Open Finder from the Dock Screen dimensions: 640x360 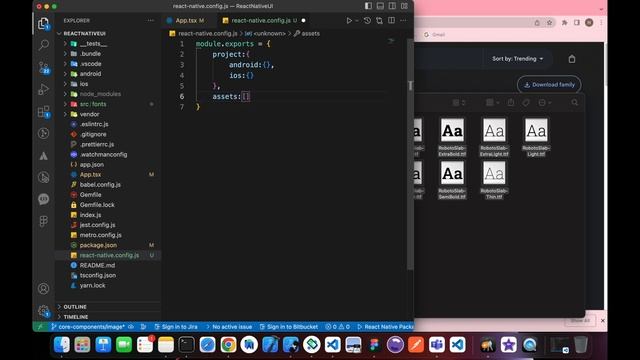pyautogui.click(x=62, y=345)
